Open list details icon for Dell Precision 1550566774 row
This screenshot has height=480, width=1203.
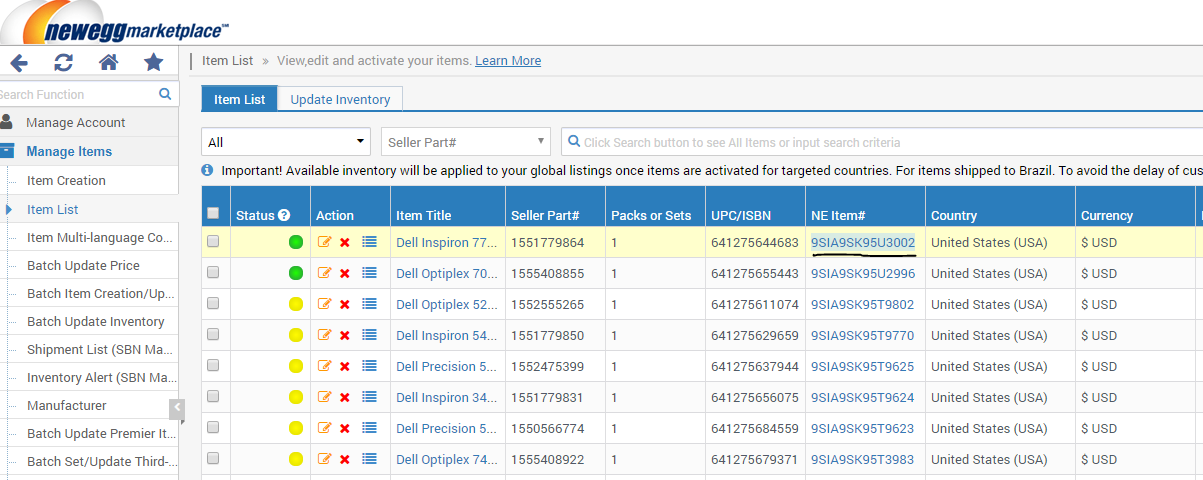click(x=369, y=428)
